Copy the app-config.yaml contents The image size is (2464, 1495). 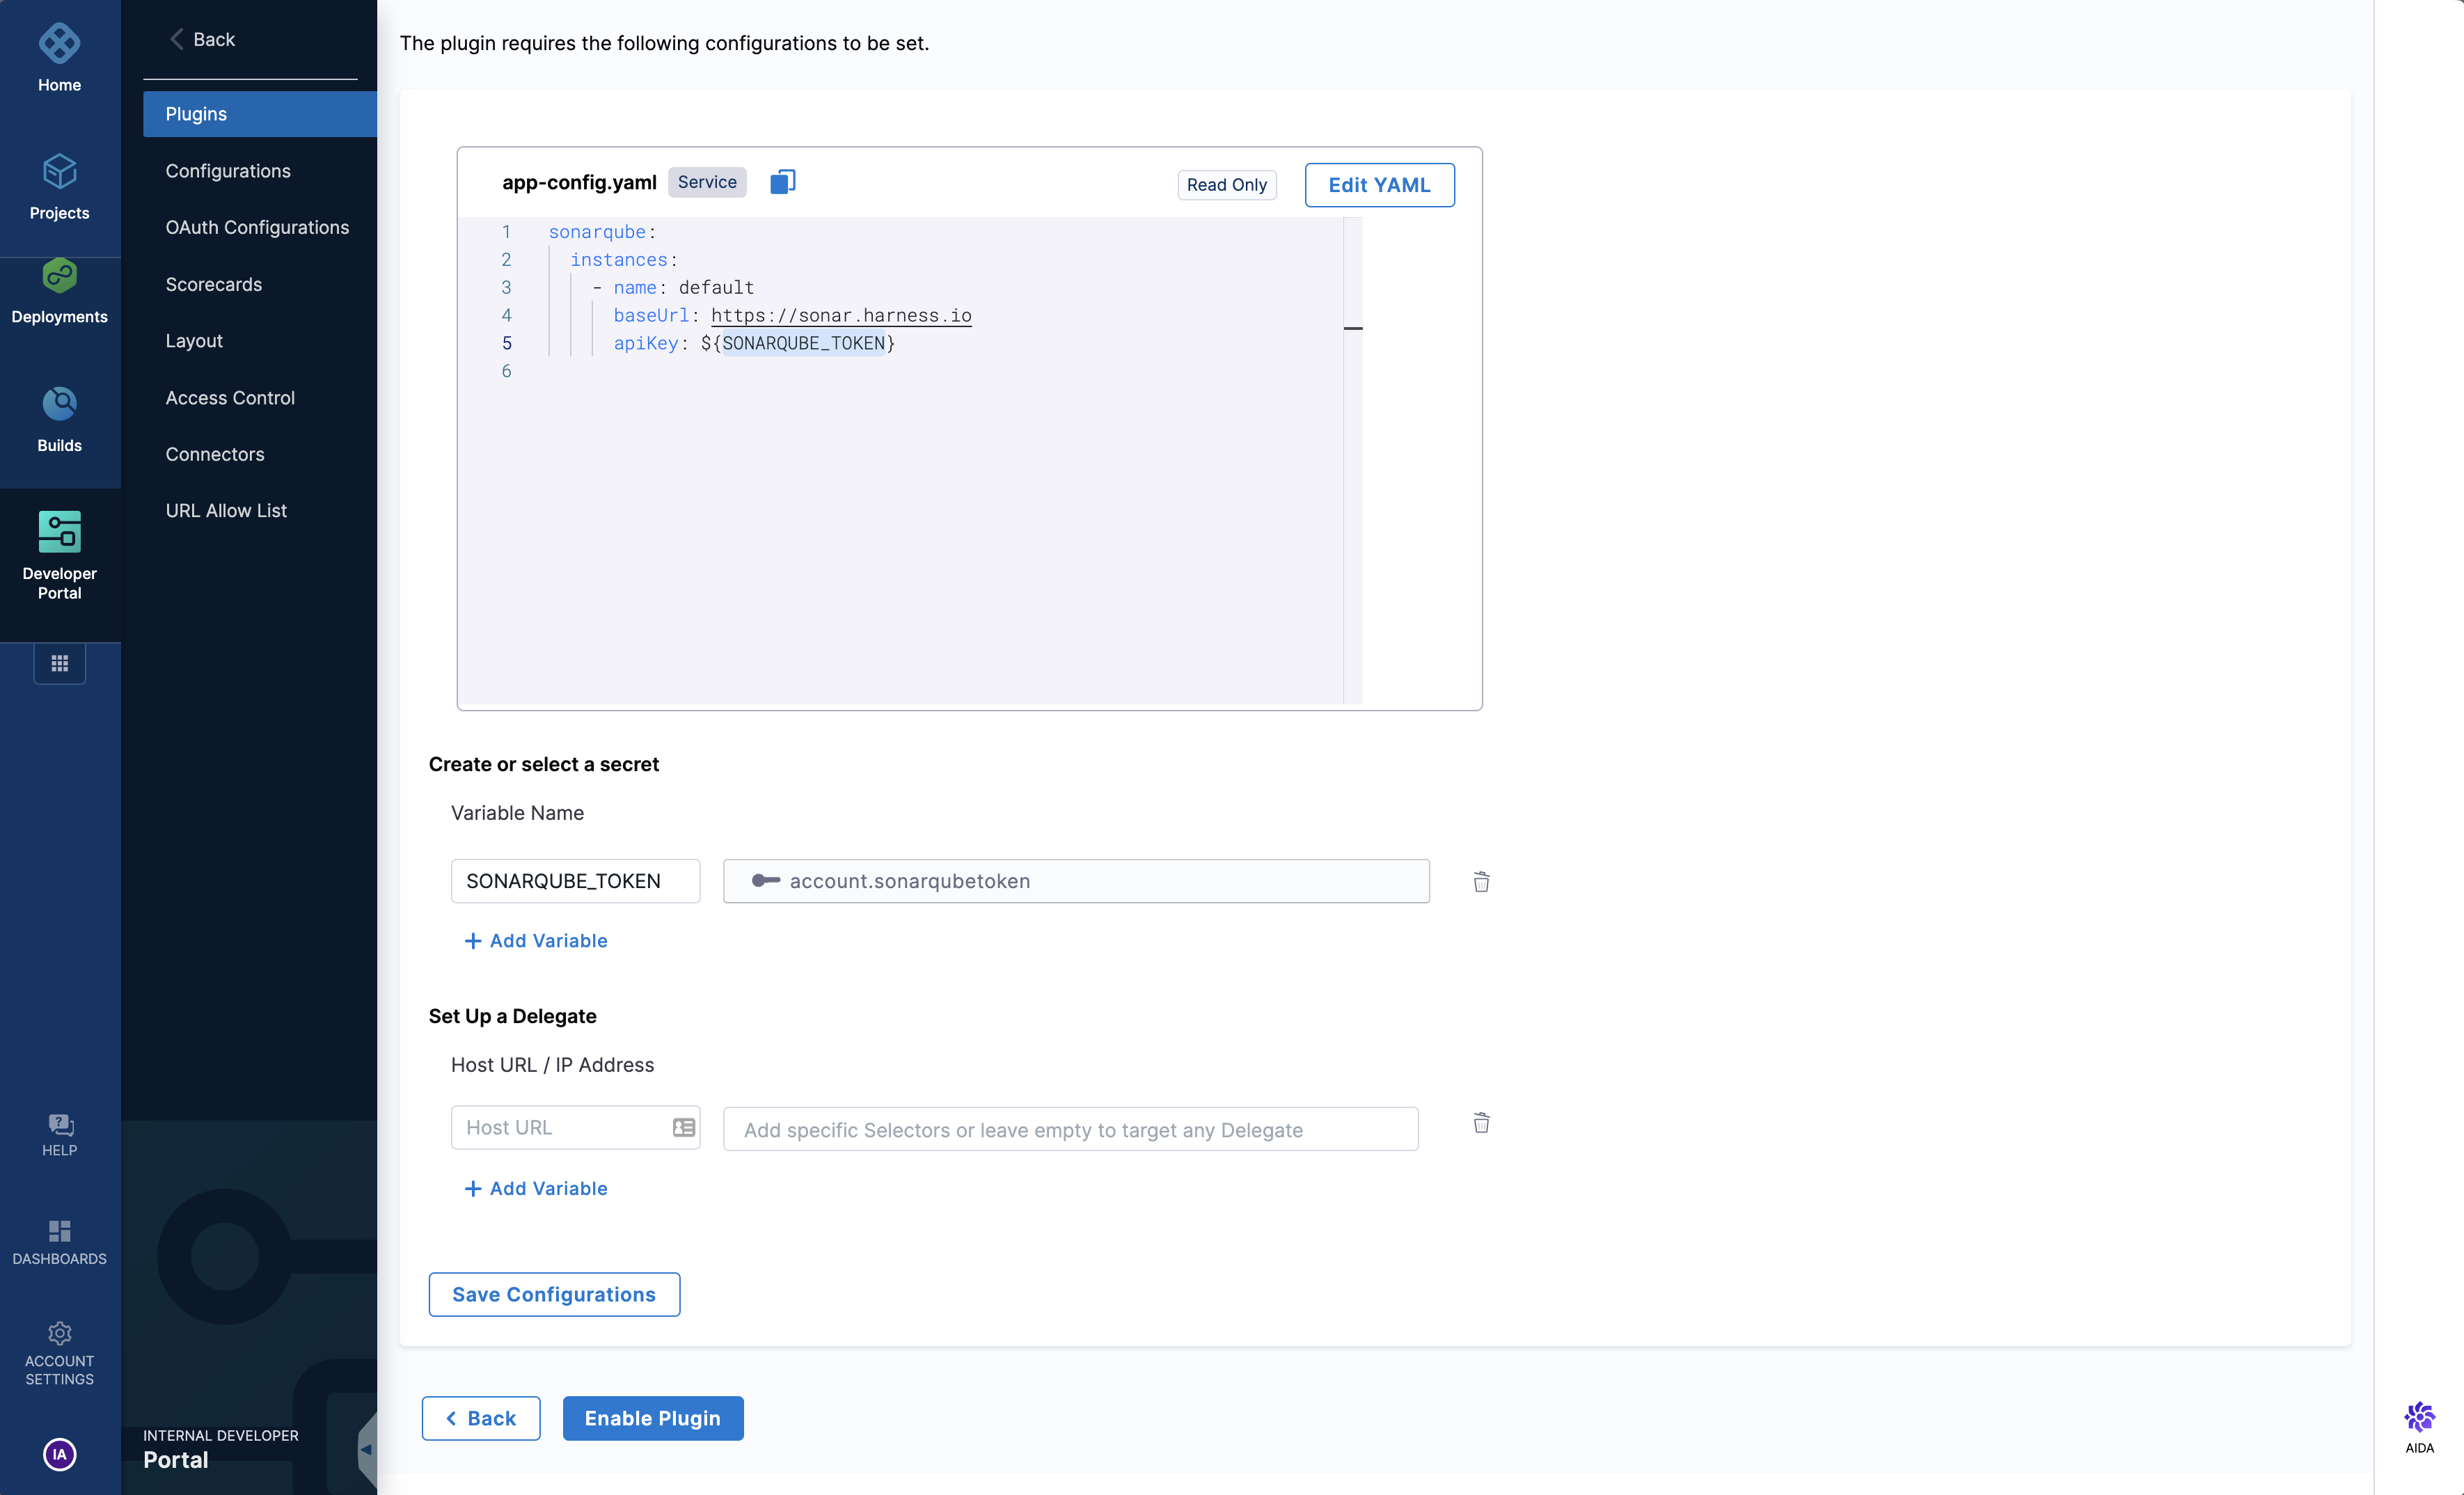(782, 182)
